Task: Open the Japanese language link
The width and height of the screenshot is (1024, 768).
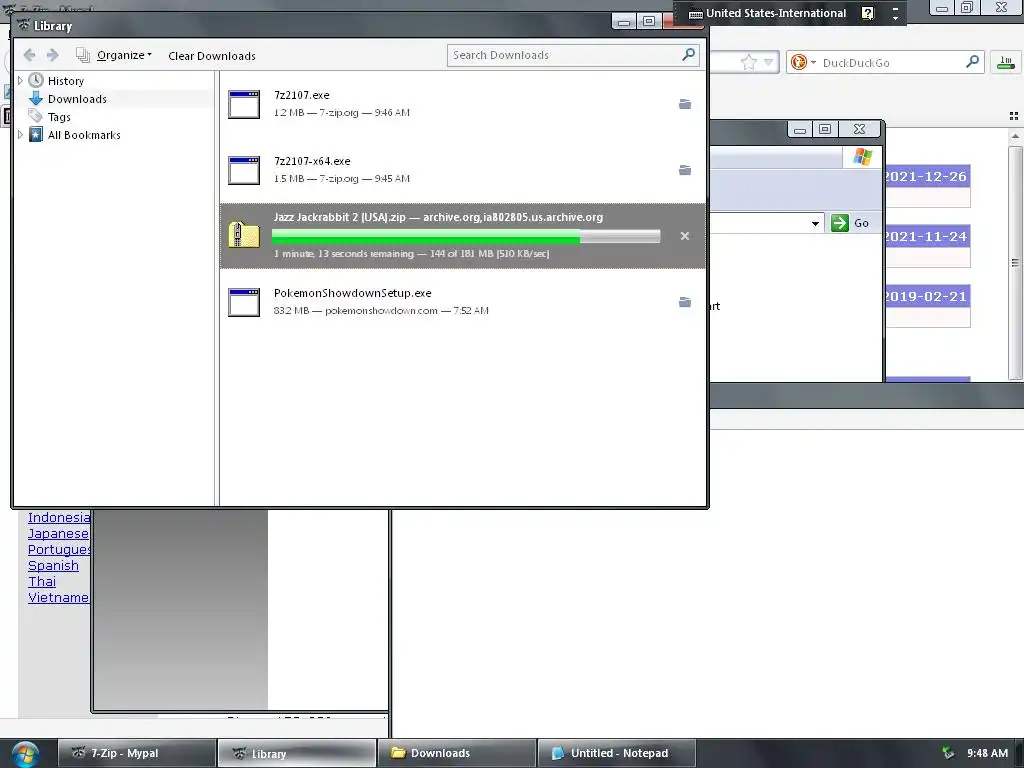Action: (x=57, y=534)
